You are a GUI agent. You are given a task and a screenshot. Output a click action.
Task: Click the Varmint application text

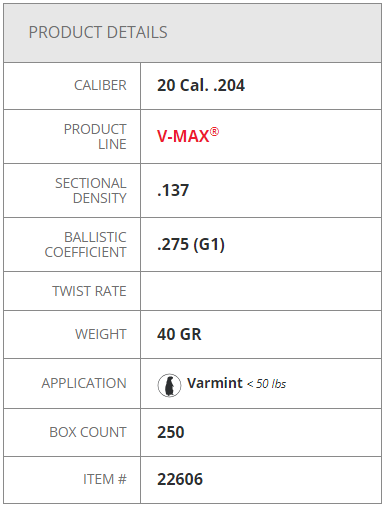(215, 383)
